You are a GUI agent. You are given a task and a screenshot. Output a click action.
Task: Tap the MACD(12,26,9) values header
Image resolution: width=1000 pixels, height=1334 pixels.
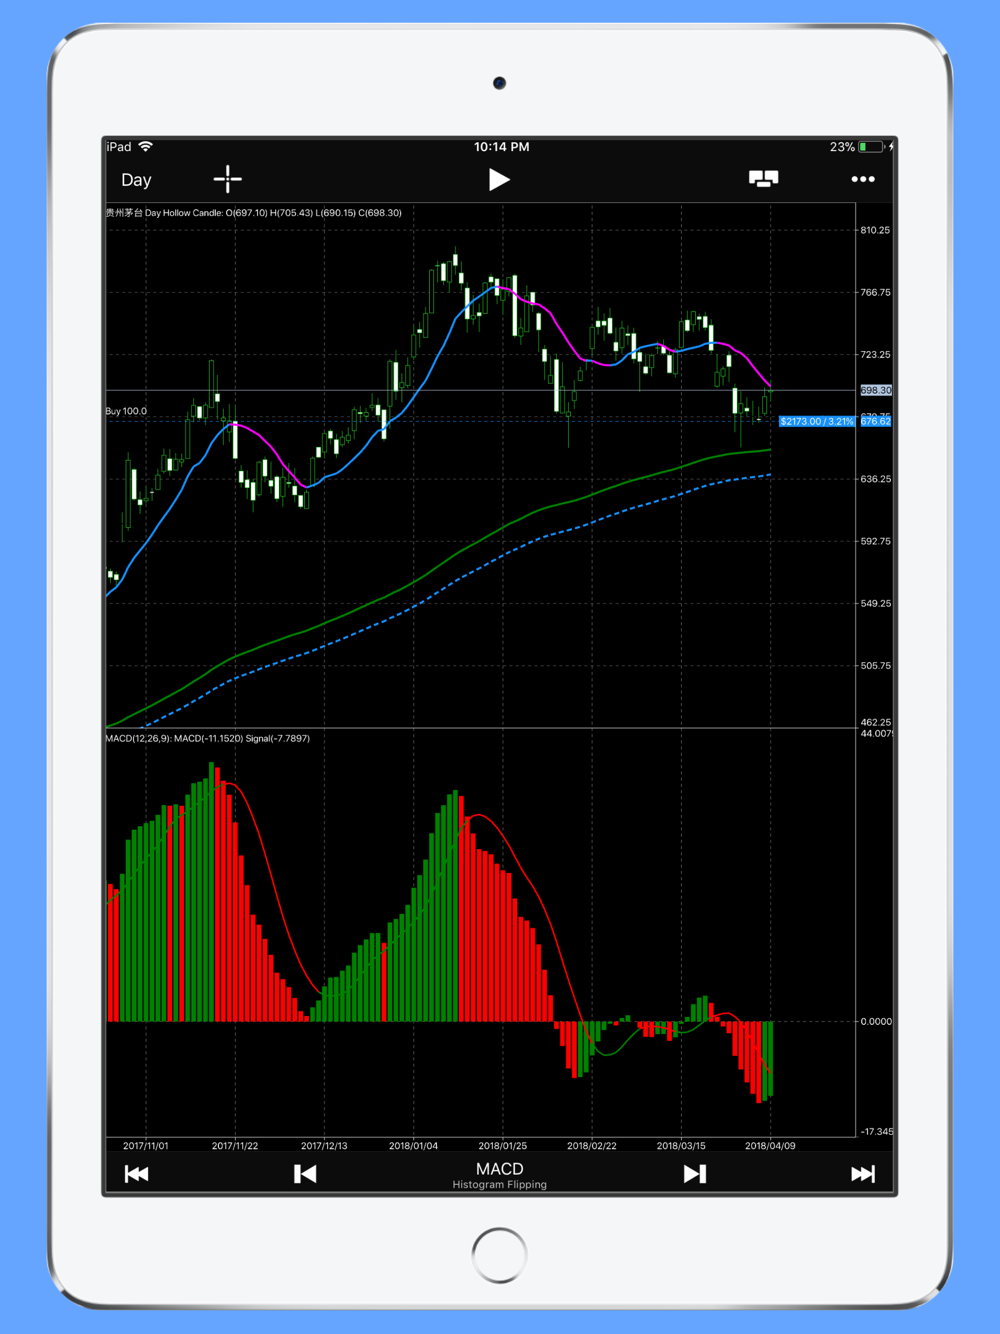click(208, 739)
